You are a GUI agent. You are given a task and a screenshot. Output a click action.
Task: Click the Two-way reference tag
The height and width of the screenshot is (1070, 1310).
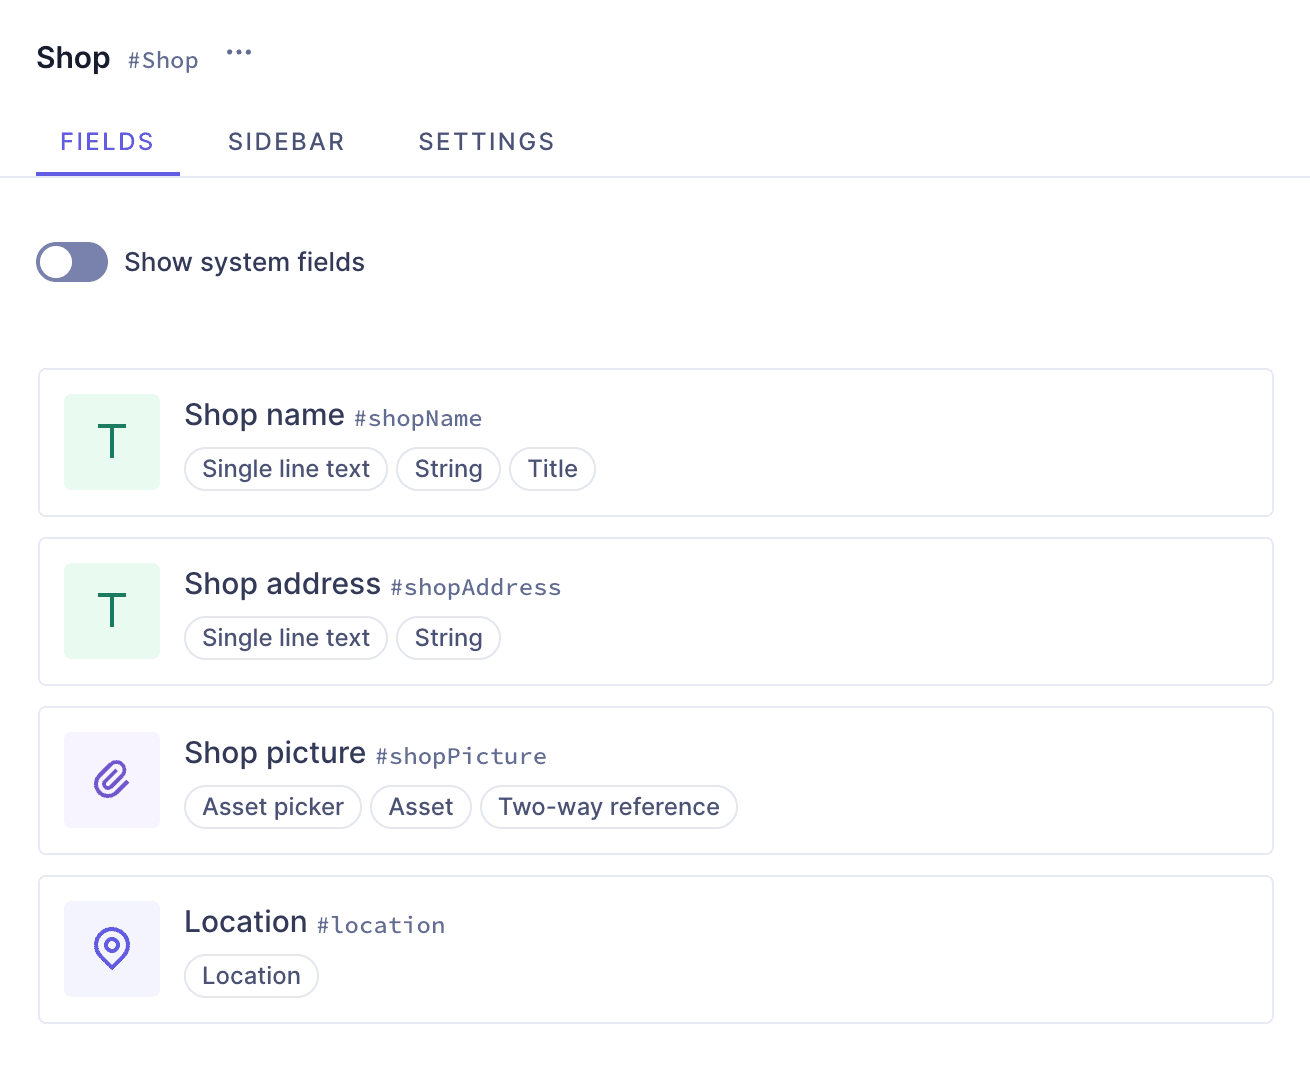[x=608, y=807]
